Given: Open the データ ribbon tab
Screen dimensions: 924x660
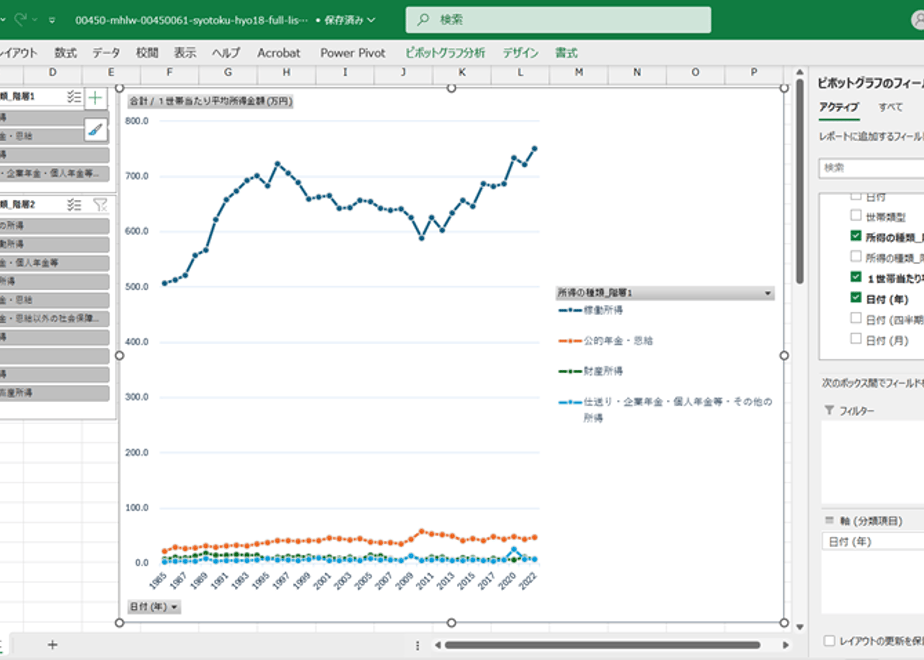Looking at the screenshot, I should tap(106, 53).
